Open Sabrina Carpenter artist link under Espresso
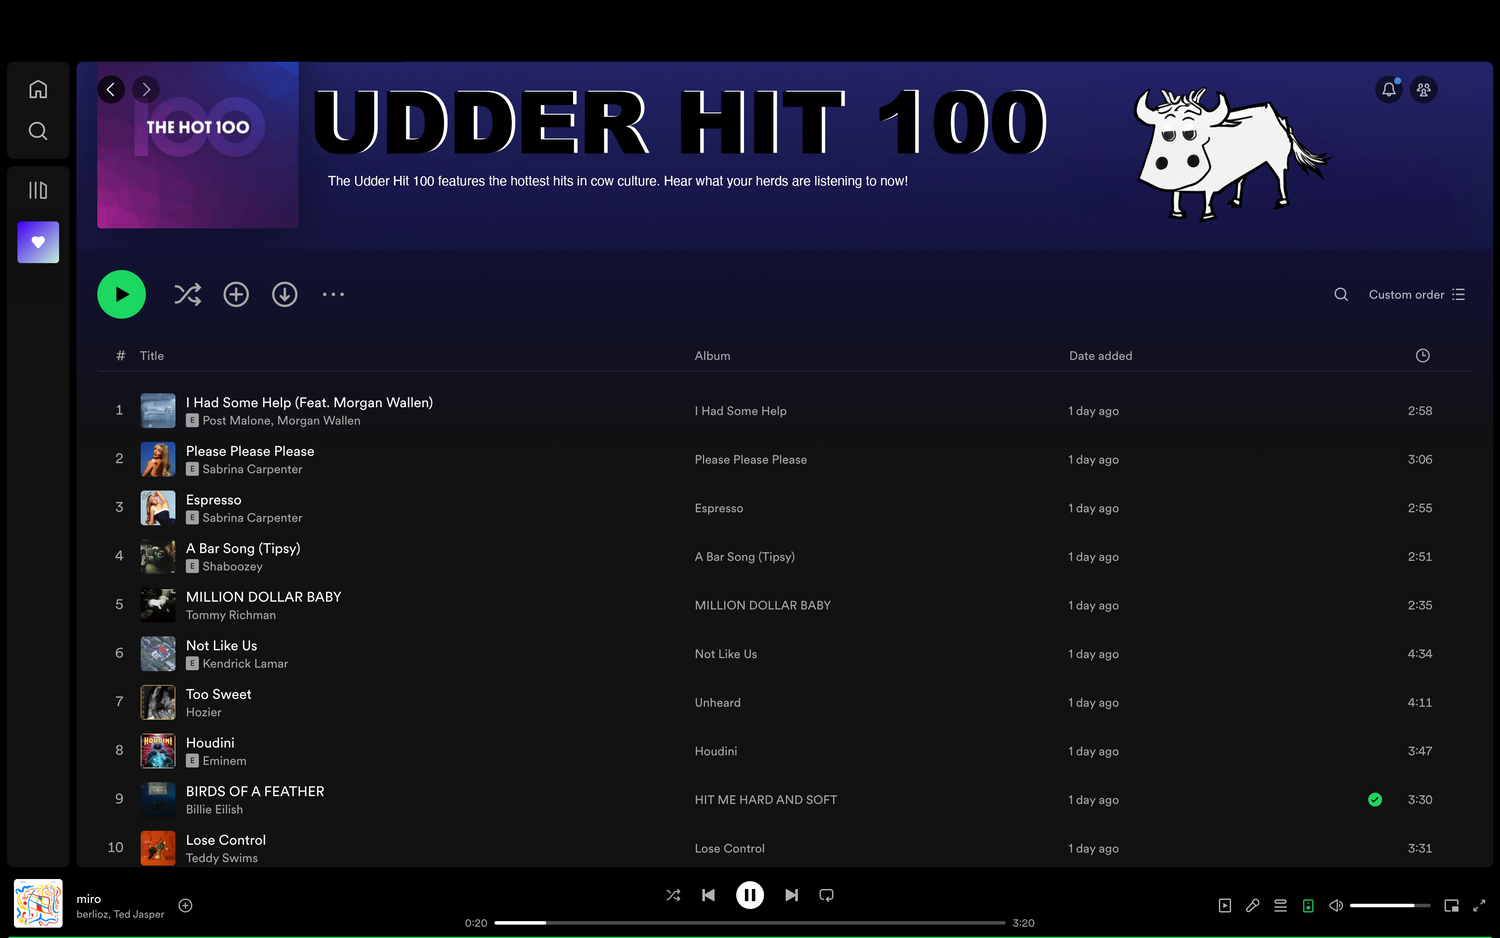 (x=252, y=518)
